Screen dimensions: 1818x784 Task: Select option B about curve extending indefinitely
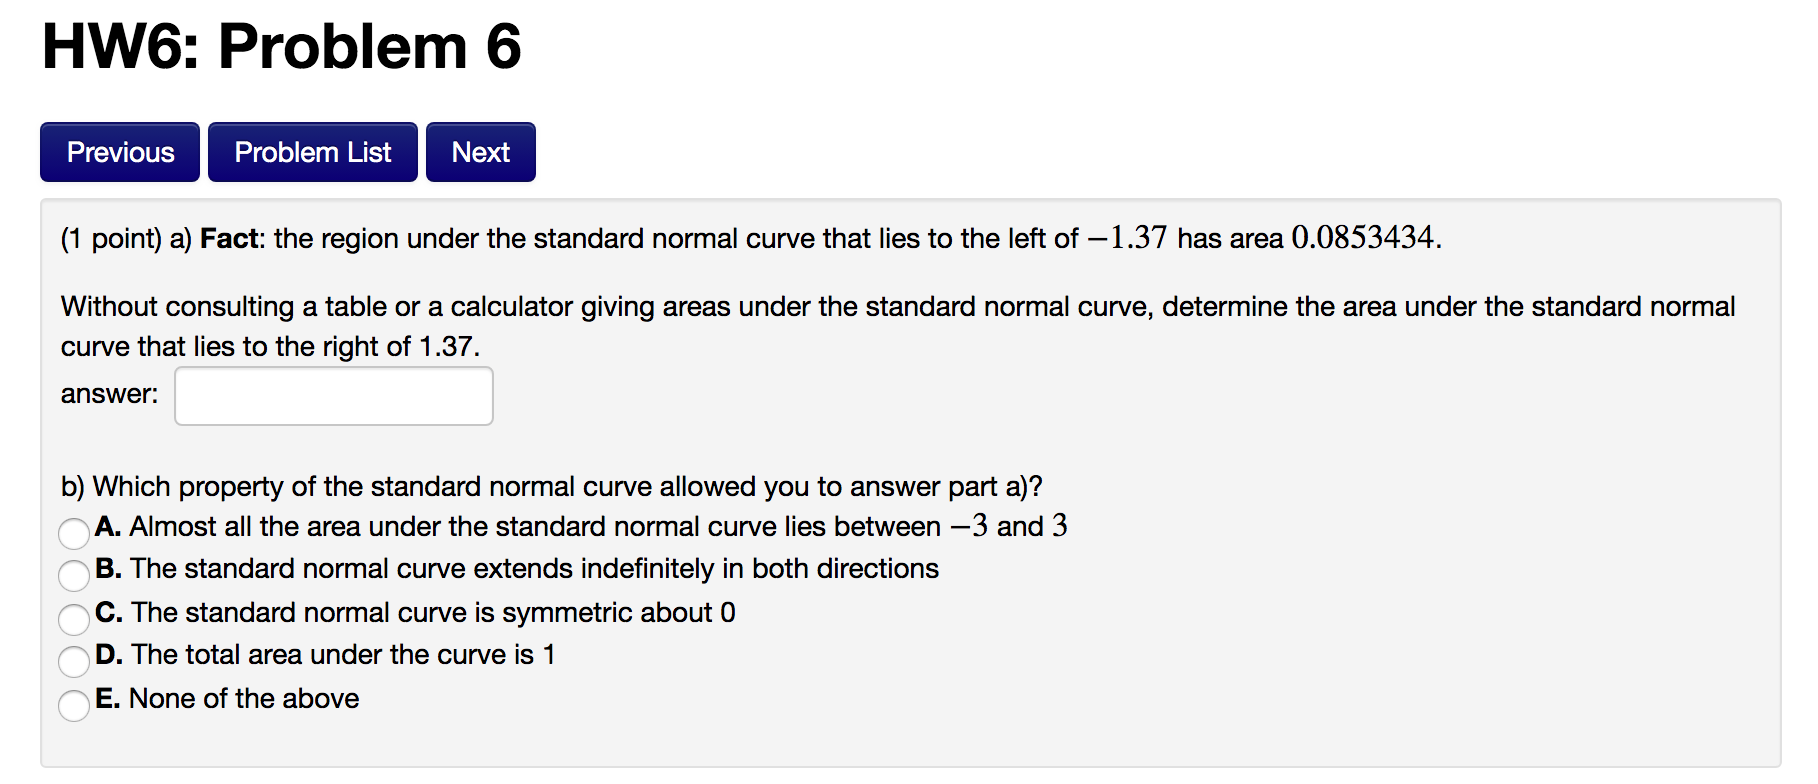[73, 577]
